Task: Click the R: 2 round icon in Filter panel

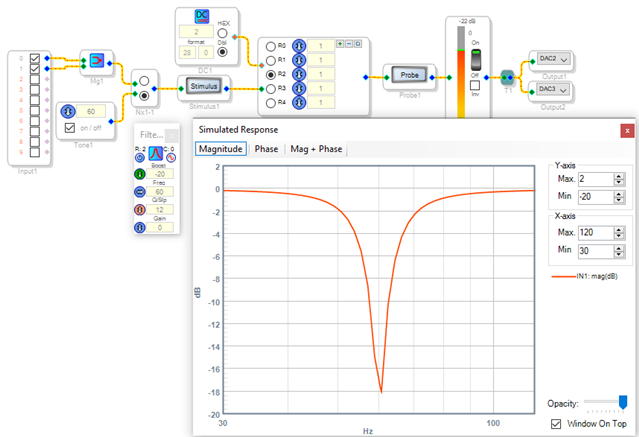Action: (140, 158)
